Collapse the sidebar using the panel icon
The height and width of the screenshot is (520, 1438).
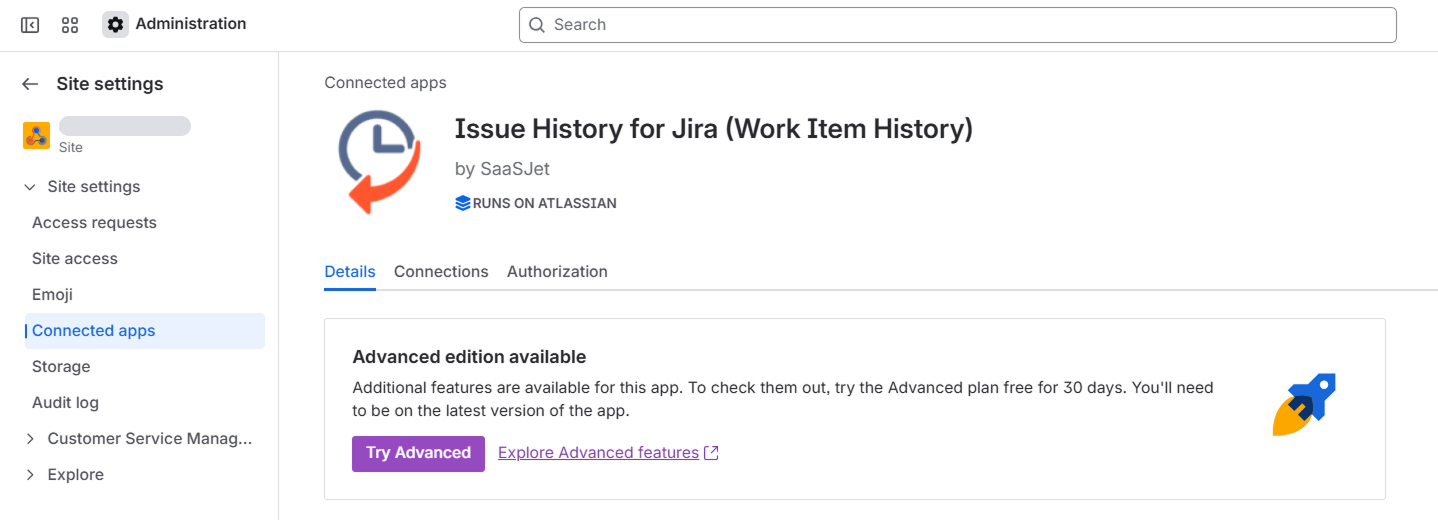[30, 25]
